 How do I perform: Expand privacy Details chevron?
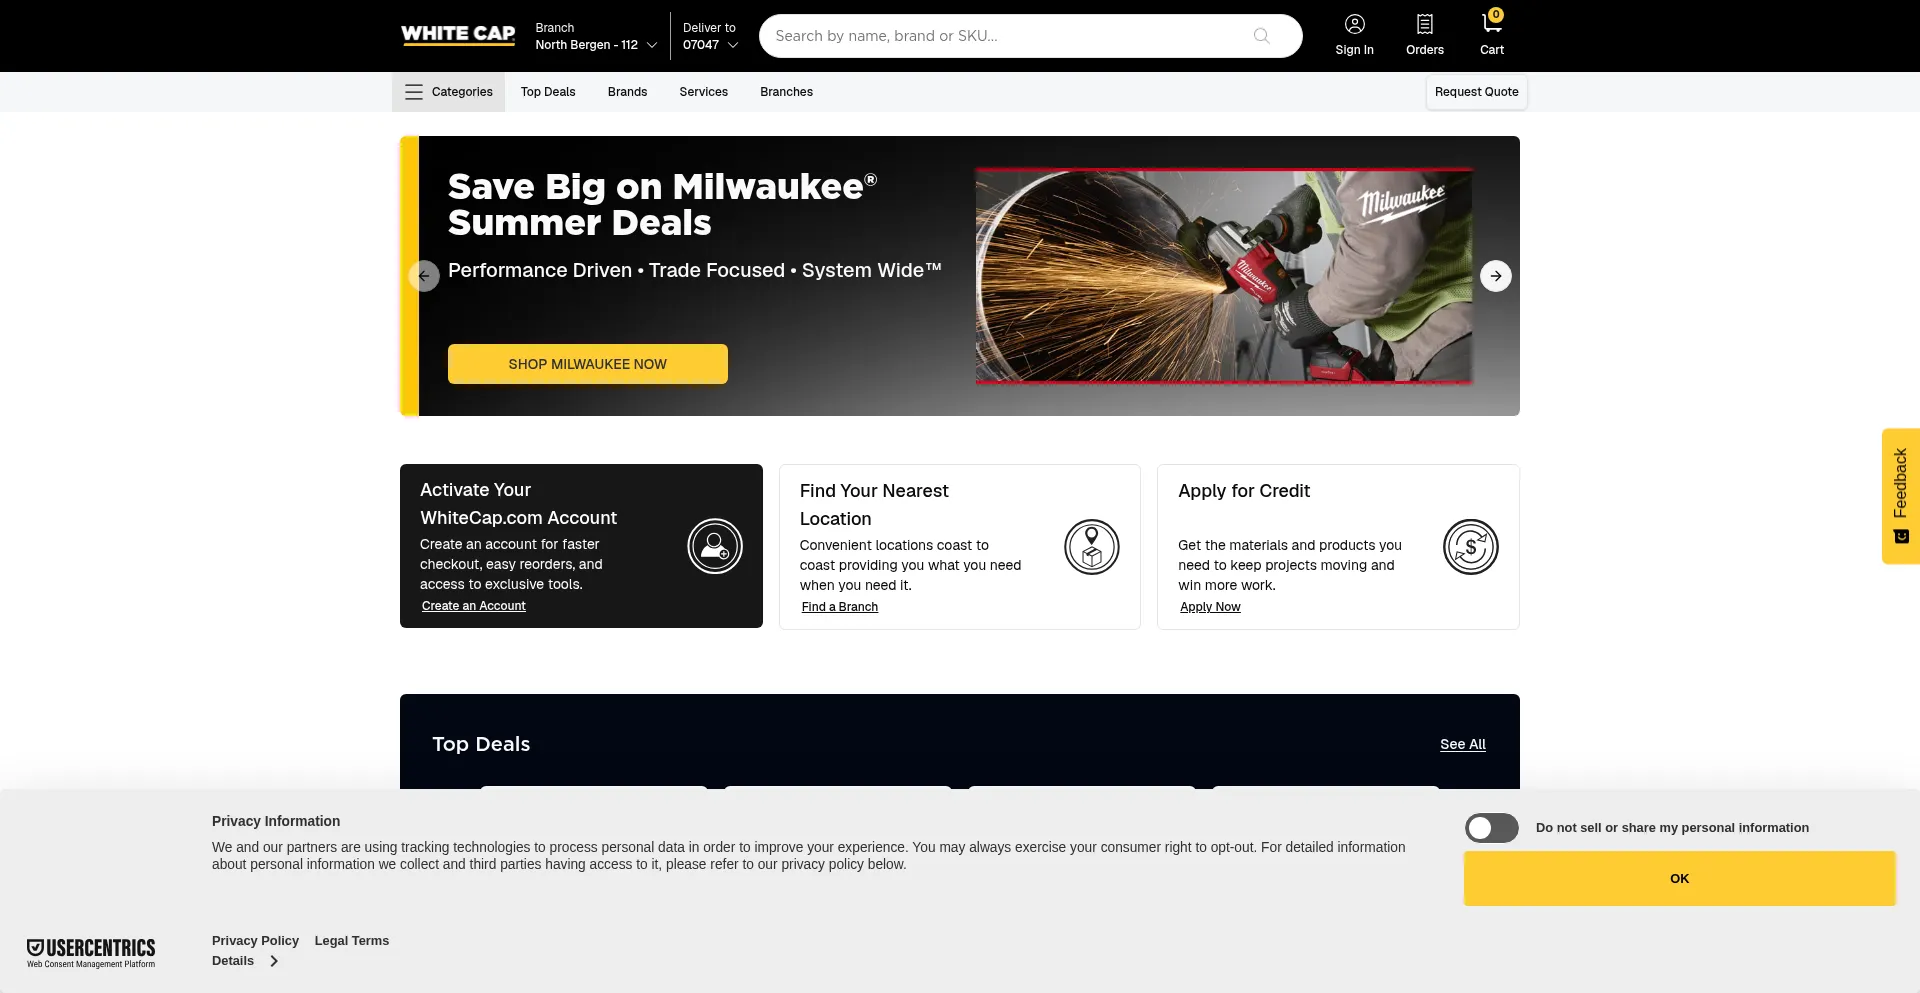[274, 961]
